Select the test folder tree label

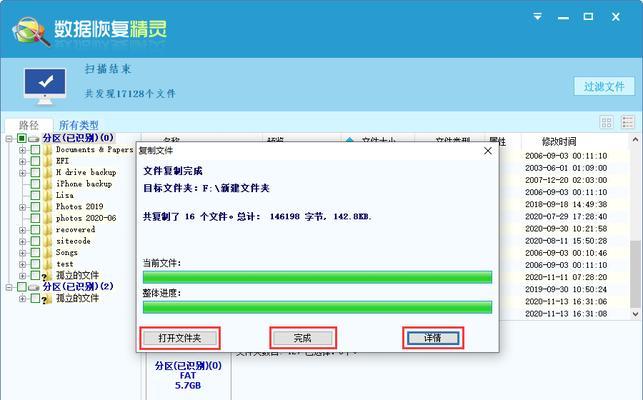[64, 264]
